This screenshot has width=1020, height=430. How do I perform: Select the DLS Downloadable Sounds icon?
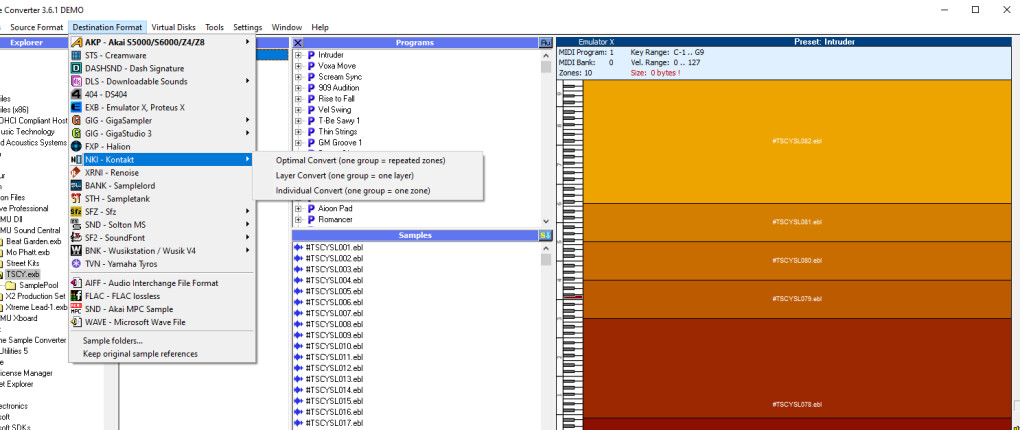coord(76,81)
